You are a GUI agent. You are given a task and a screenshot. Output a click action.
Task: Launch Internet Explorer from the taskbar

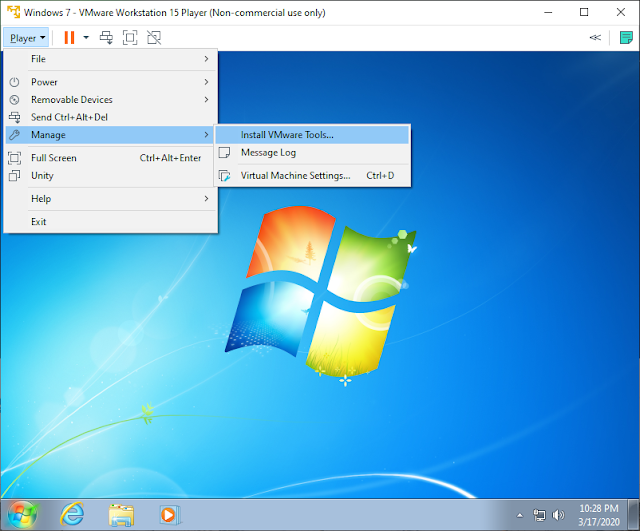72,514
